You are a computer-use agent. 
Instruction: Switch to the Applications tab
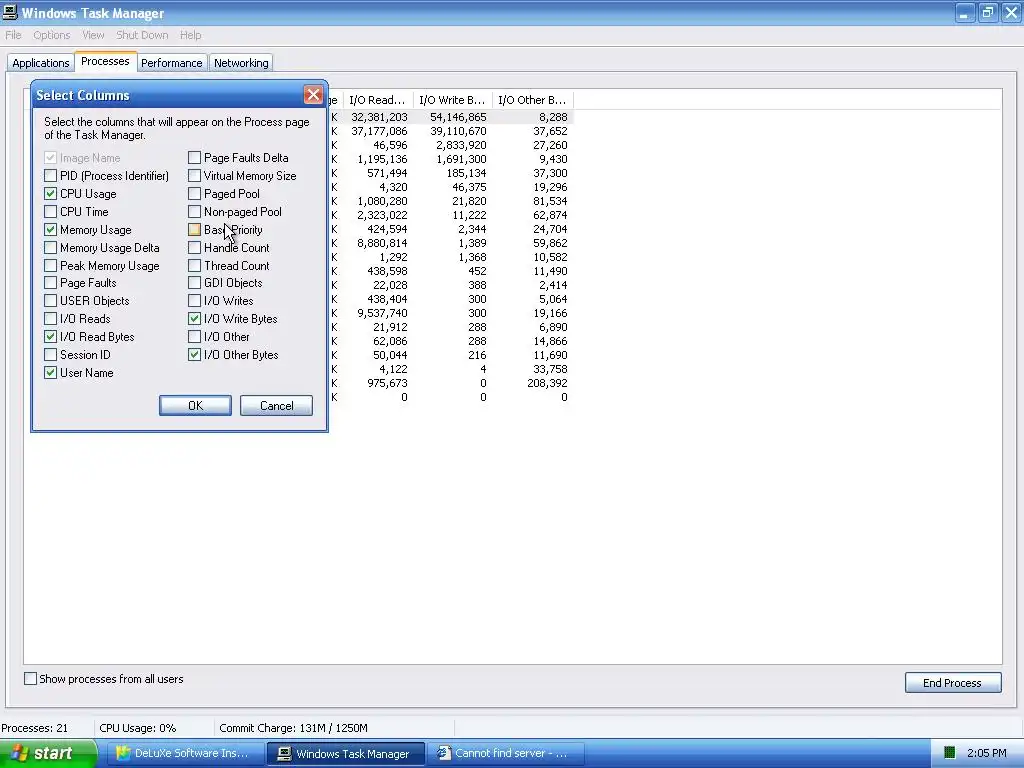(x=40, y=63)
